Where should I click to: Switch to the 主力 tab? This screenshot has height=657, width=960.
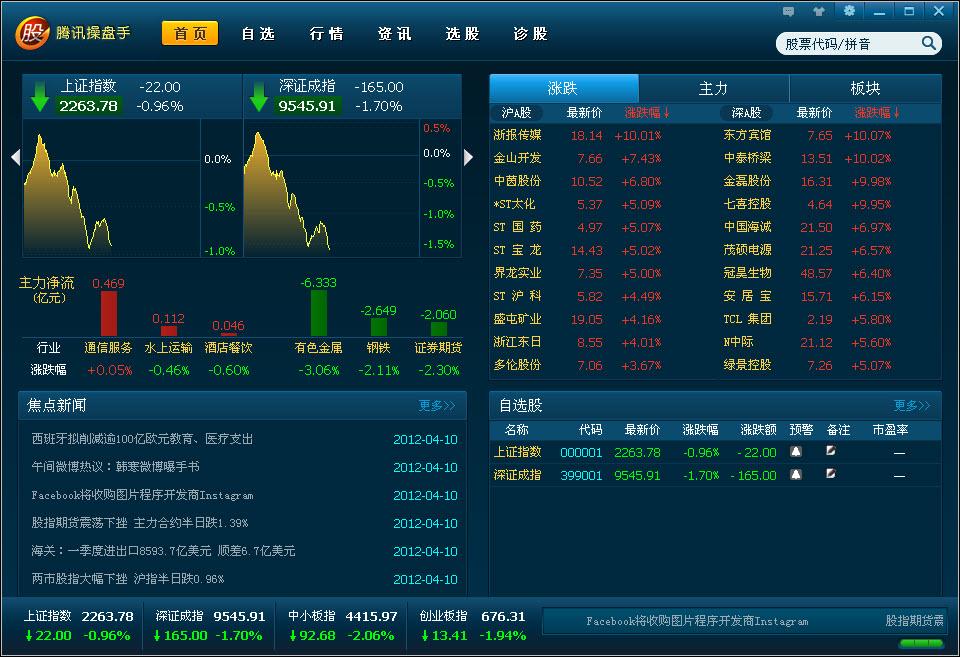point(713,88)
